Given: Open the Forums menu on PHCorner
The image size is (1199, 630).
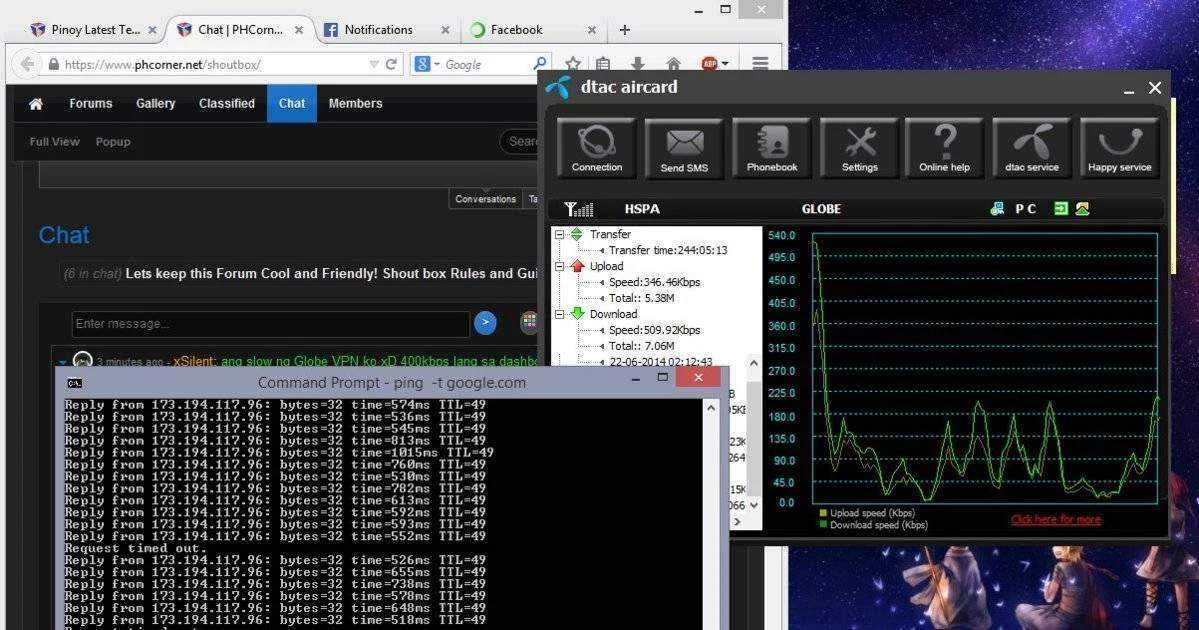Looking at the screenshot, I should [90, 103].
